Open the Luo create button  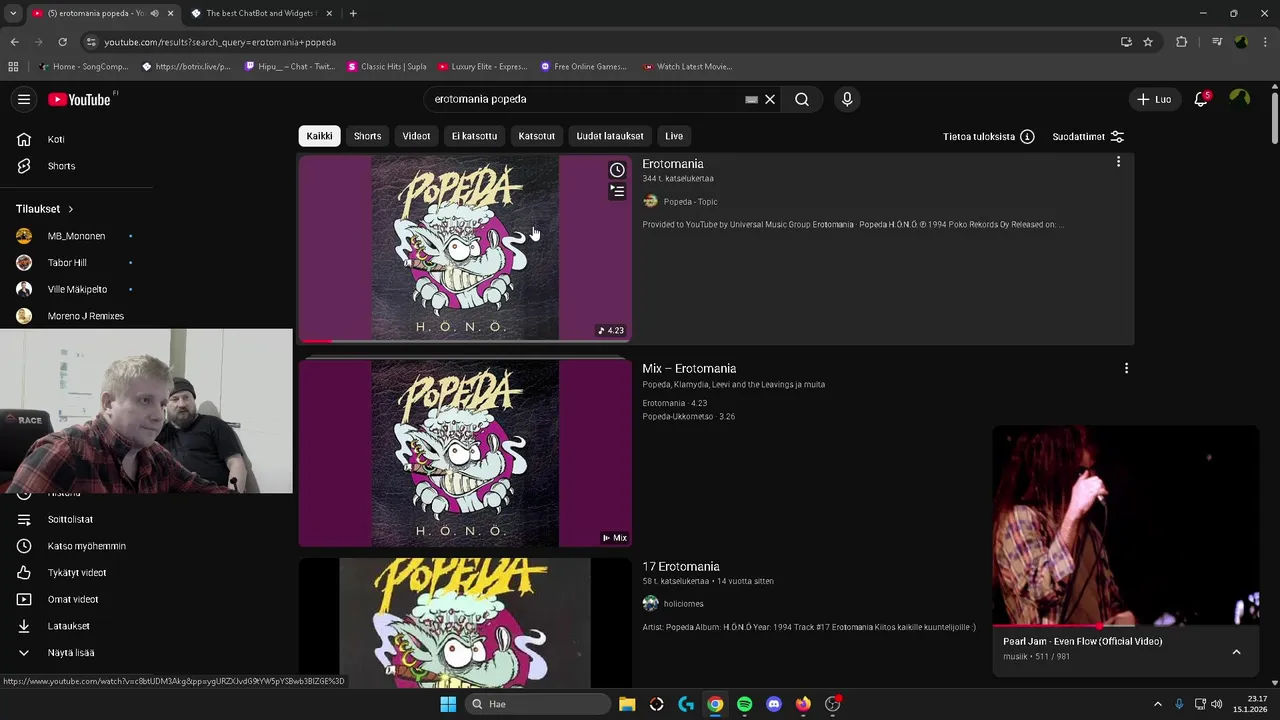(x=1154, y=99)
